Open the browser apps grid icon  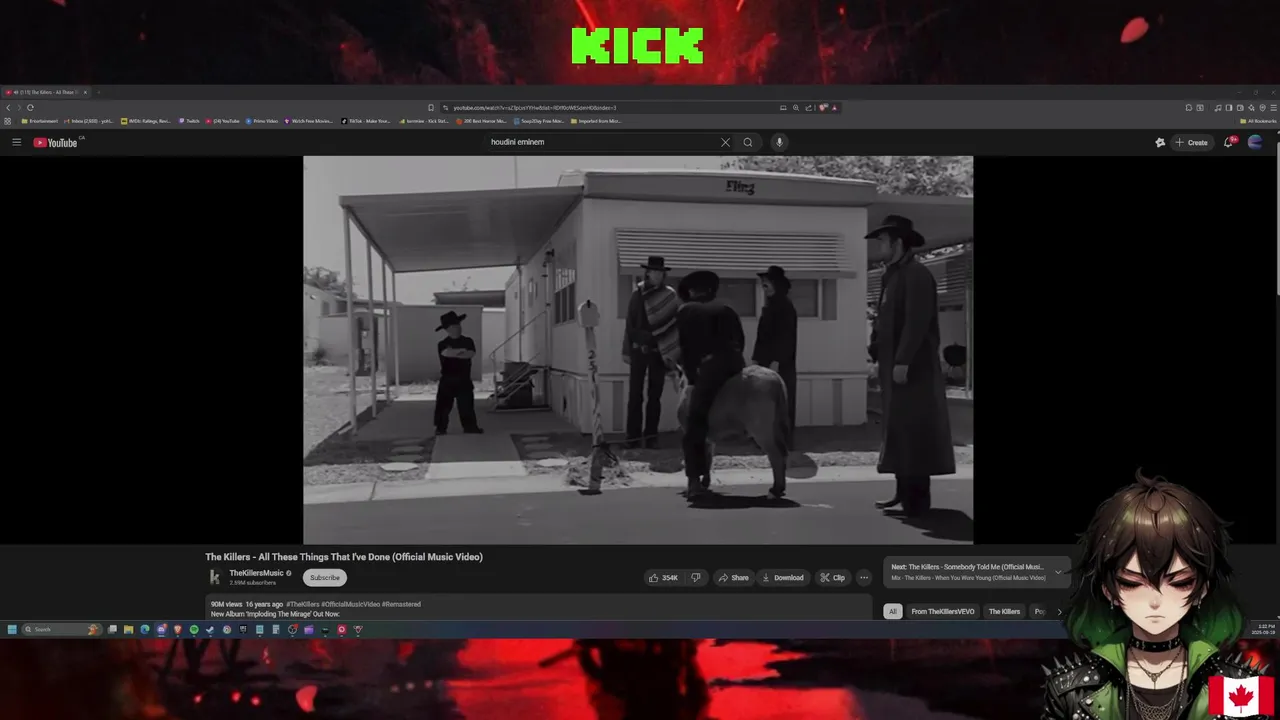(x=8, y=121)
